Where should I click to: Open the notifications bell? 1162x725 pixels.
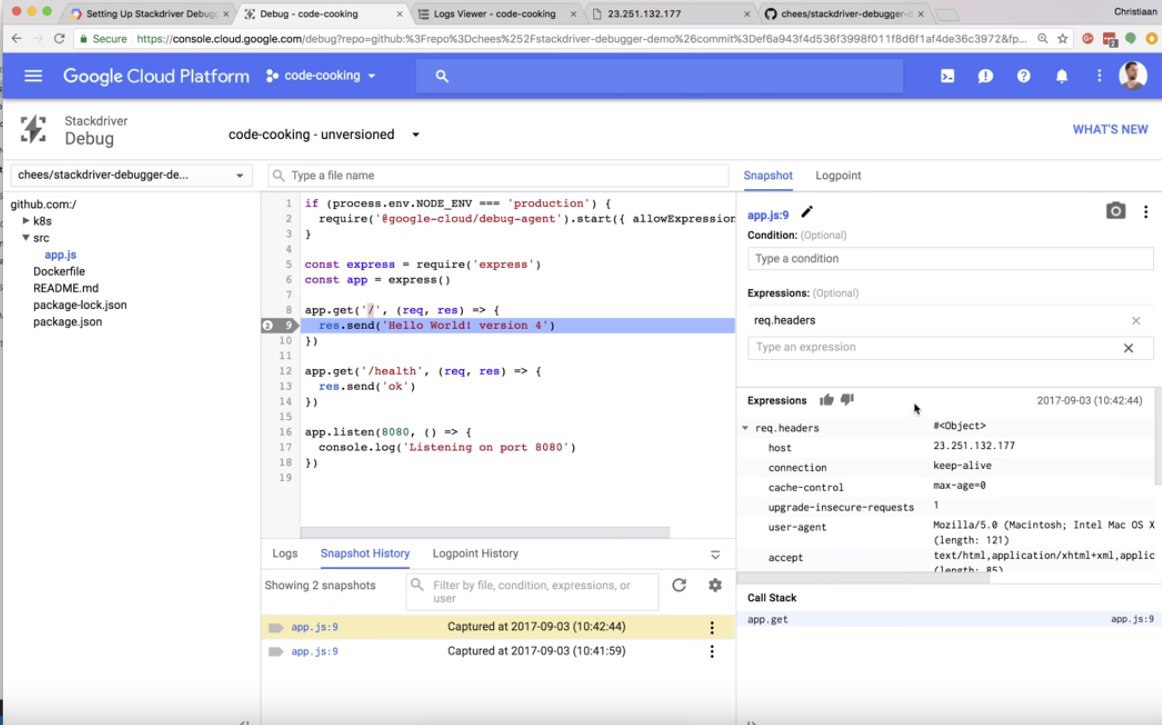click(1061, 76)
